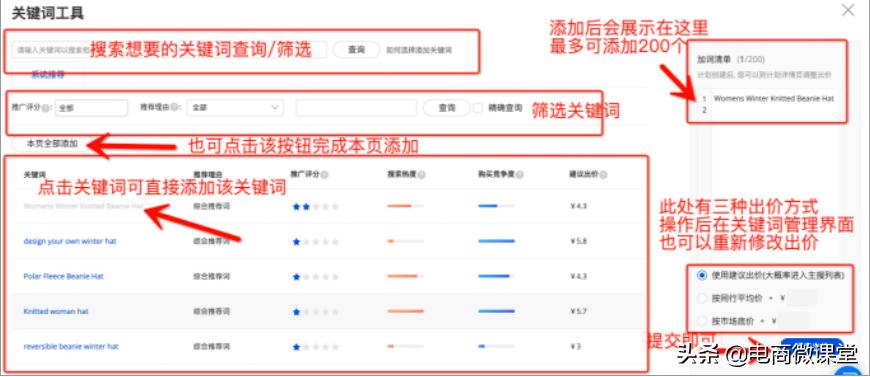The height and width of the screenshot is (377, 870).
Task: Click 综合推荐词 in the 'Knitted woman hat' row
Action: click(x=211, y=311)
